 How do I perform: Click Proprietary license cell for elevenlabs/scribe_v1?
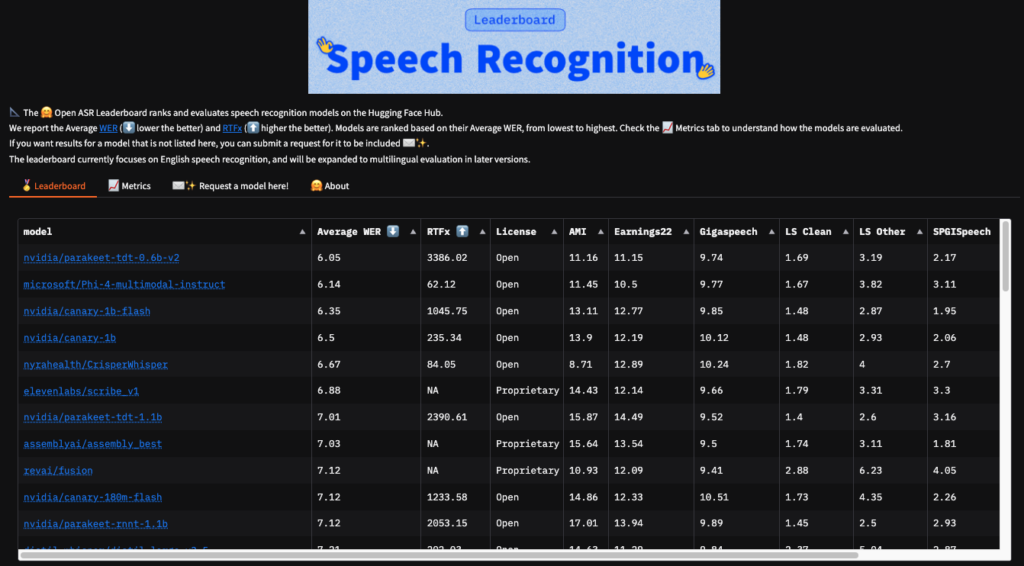527,391
